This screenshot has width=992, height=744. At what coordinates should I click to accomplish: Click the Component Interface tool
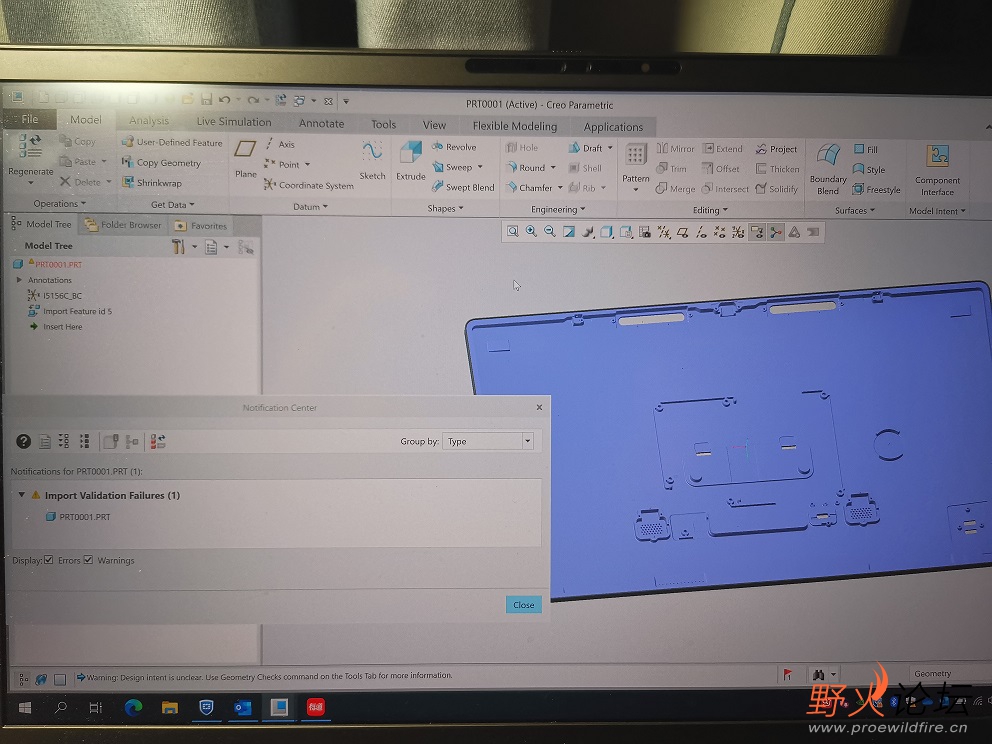(x=937, y=170)
